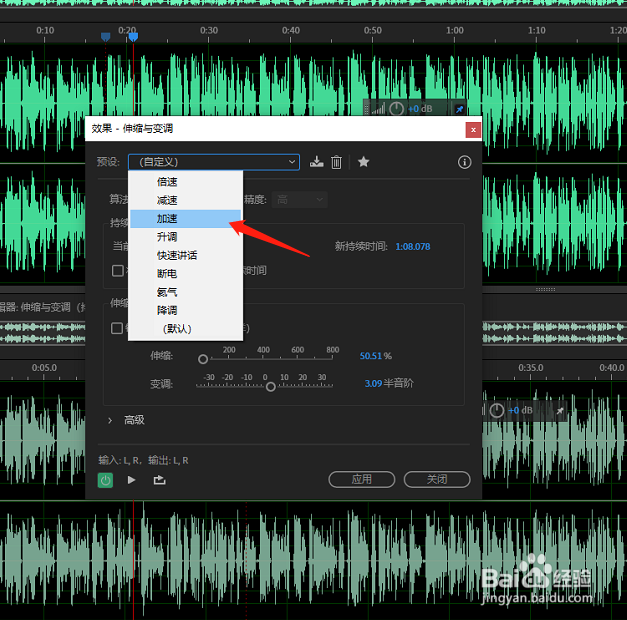Viewport: 627px width, 620px height.
Task: Click the 0:50 mark on the time ruler
Action: coord(373,30)
